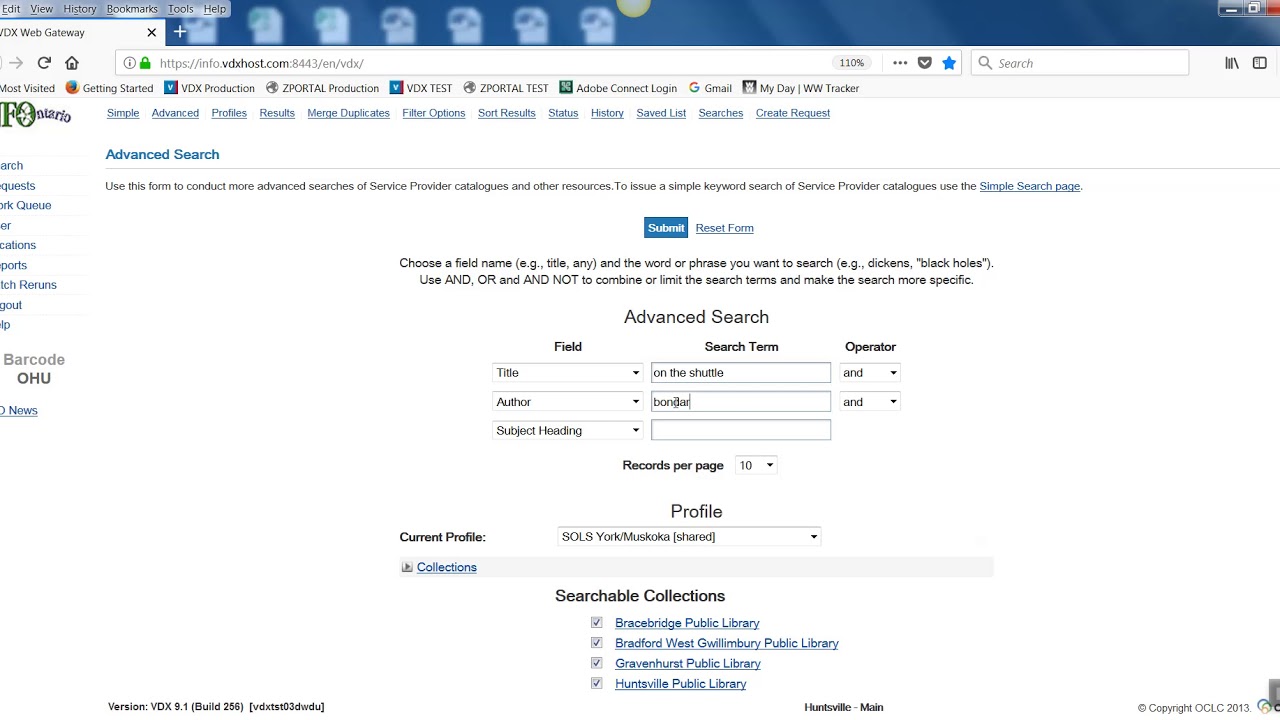Click the green padlock security icon
1280x720 pixels.
click(x=145, y=63)
